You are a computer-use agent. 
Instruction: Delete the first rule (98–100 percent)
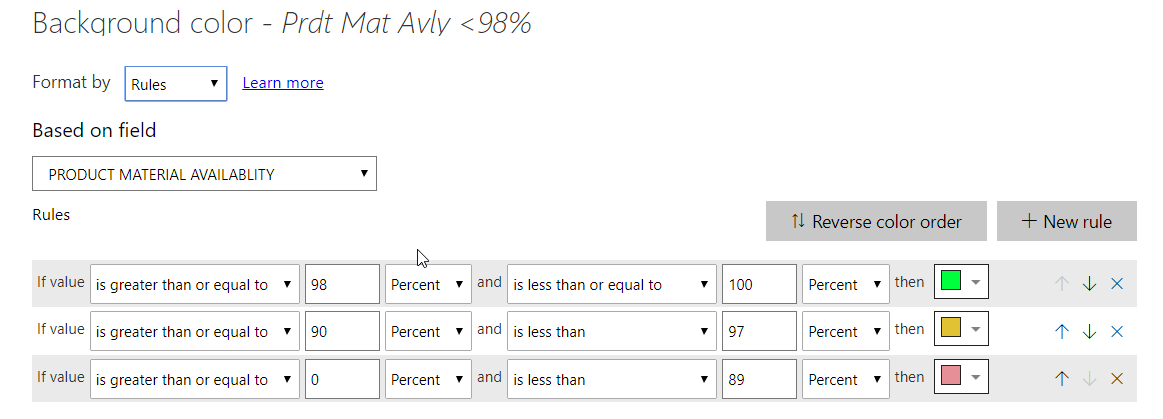(x=1117, y=283)
